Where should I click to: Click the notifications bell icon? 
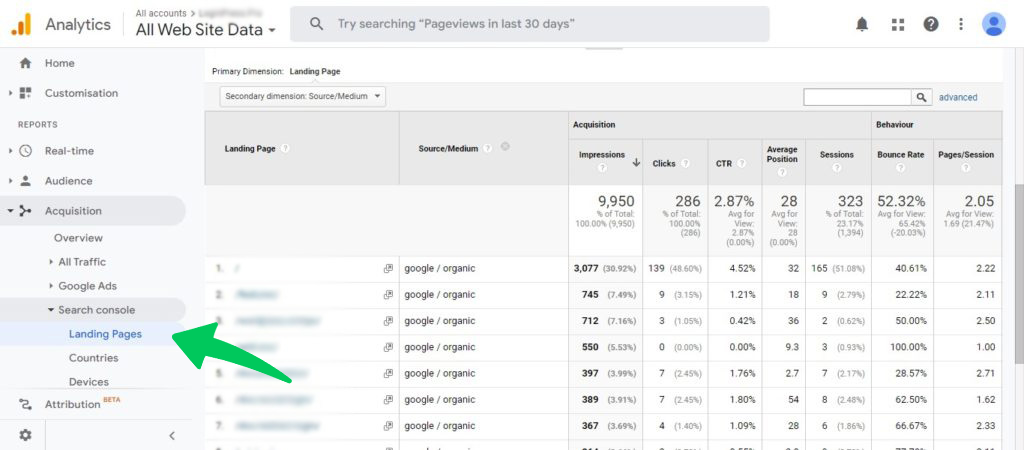(862, 24)
